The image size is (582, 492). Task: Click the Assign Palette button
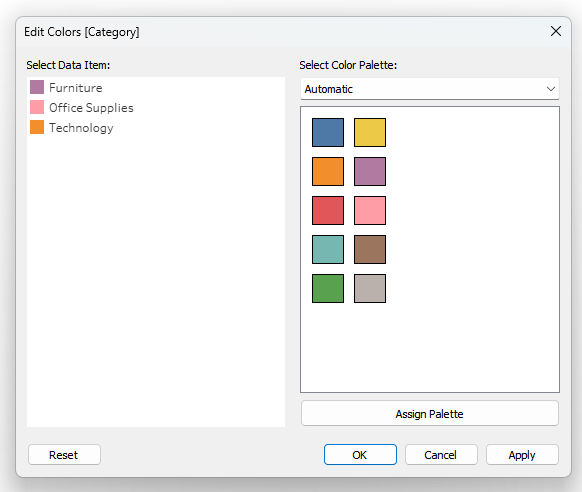(429, 413)
